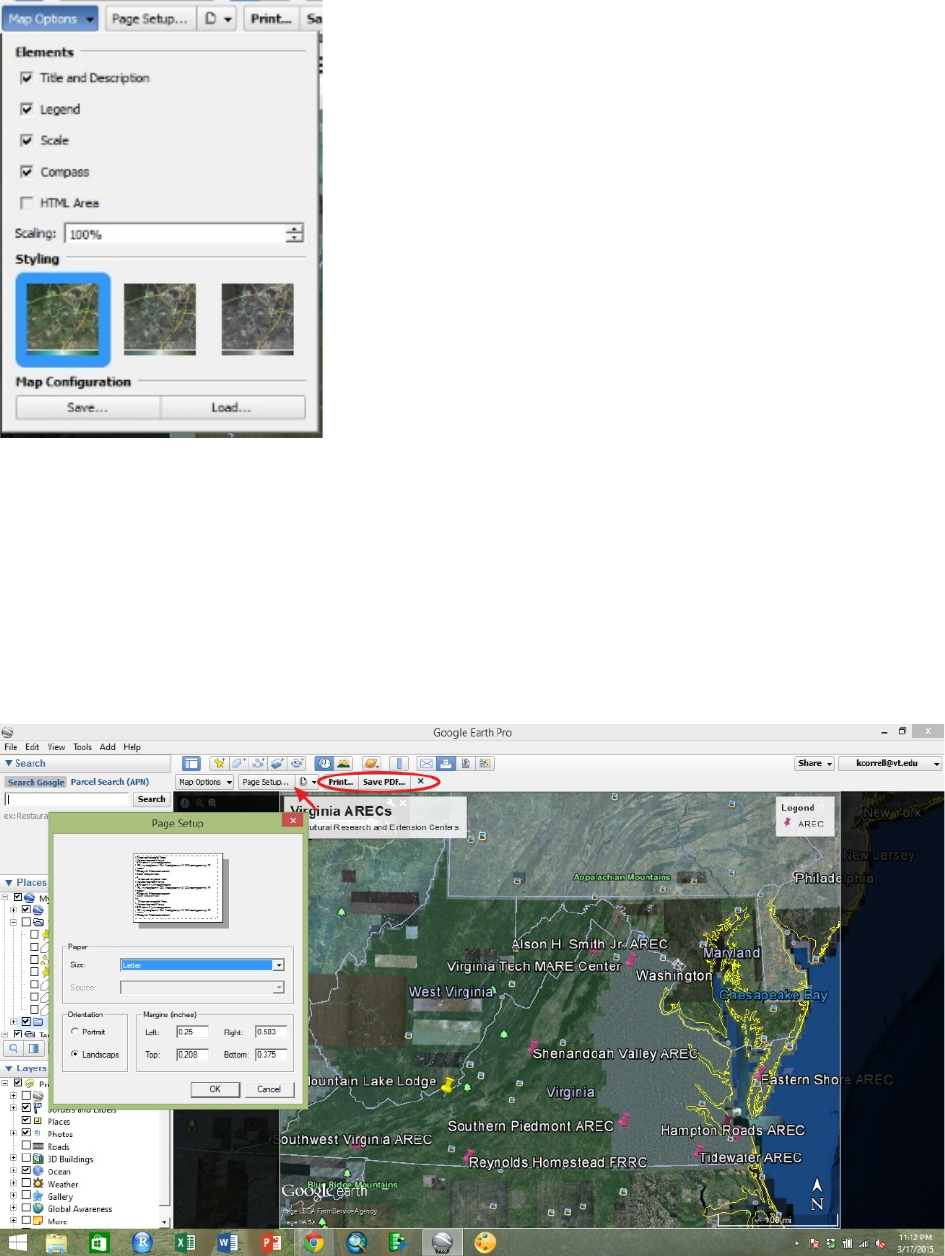Image resolution: width=945 pixels, height=1256 pixels.
Task: Uncheck the Scale element checkbox
Action: 26,141
